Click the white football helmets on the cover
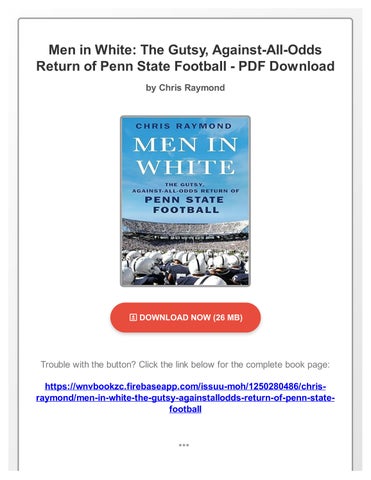Viewport: 371px width, 480px height. 185,267
